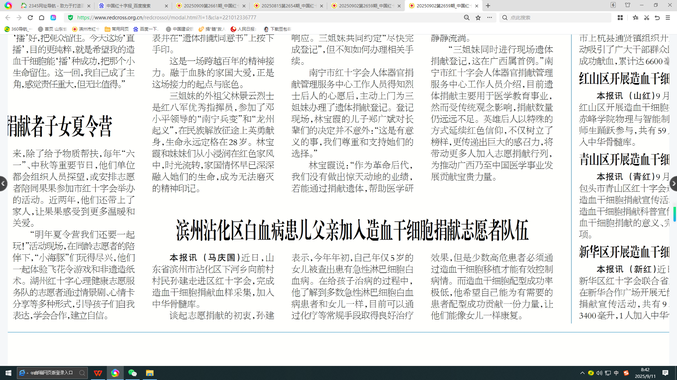The width and height of the screenshot is (677, 380).
Task: Open the 下载图包 bookmark
Action: pyautogui.click(x=277, y=29)
